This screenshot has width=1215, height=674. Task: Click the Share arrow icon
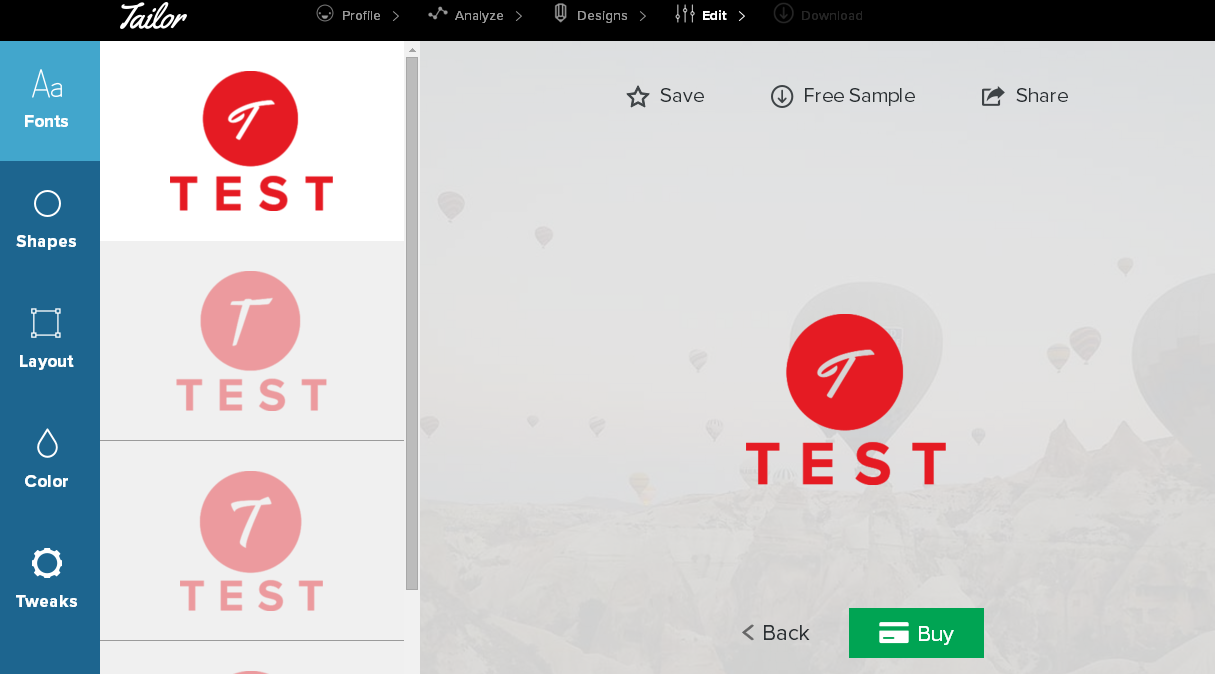(992, 96)
